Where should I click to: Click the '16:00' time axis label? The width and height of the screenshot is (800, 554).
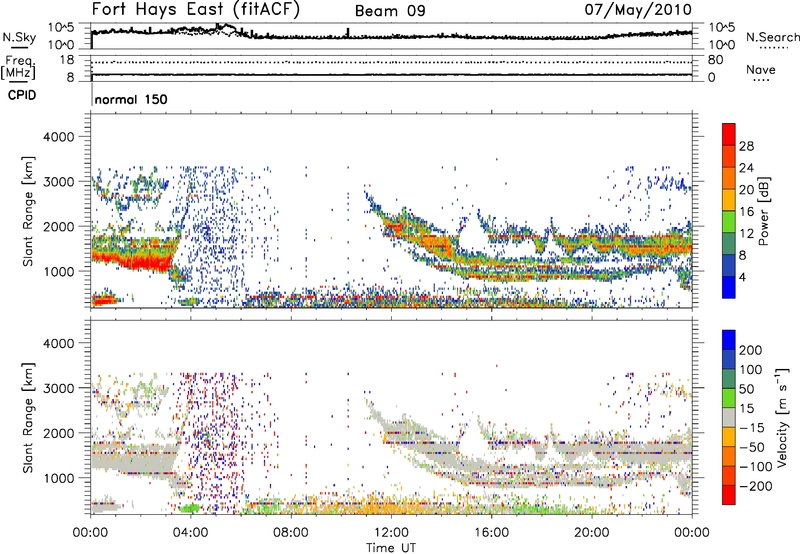coord(492,533)
